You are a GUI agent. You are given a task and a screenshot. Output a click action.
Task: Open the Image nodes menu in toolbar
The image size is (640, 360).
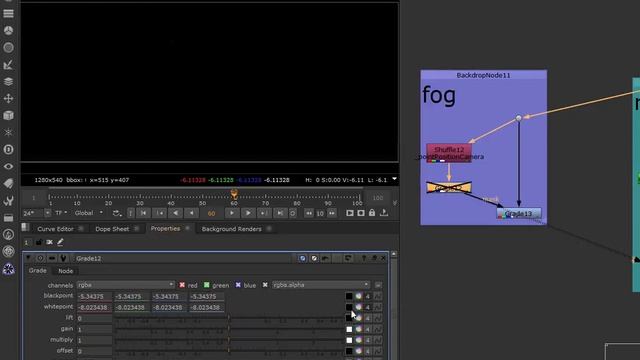click(x=8, y=13)
